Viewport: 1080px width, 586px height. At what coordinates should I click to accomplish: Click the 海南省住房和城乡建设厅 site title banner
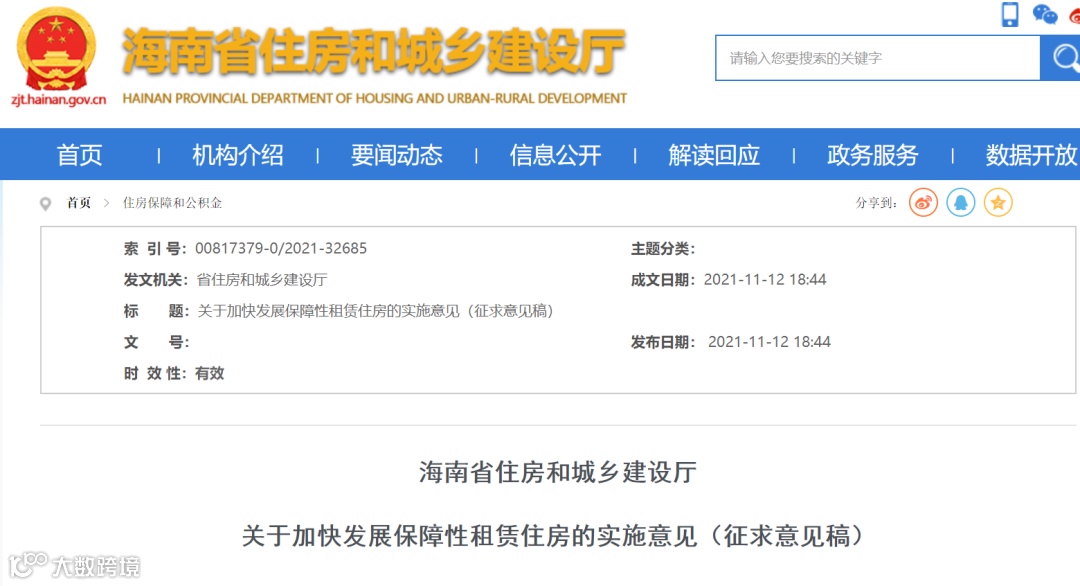[373, 51]
